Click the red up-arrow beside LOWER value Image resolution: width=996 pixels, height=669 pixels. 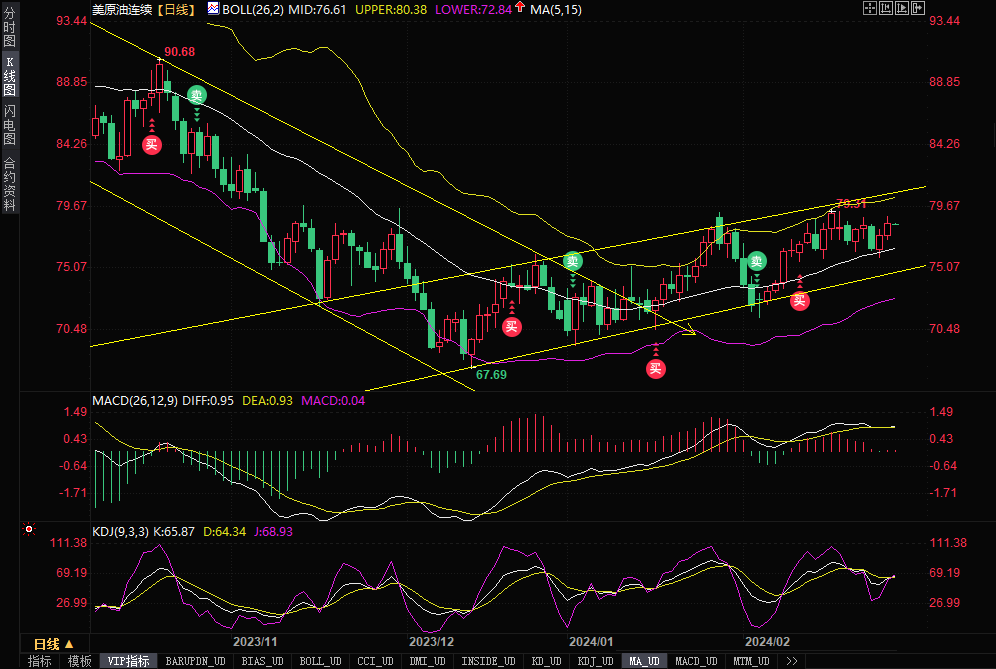520,8
